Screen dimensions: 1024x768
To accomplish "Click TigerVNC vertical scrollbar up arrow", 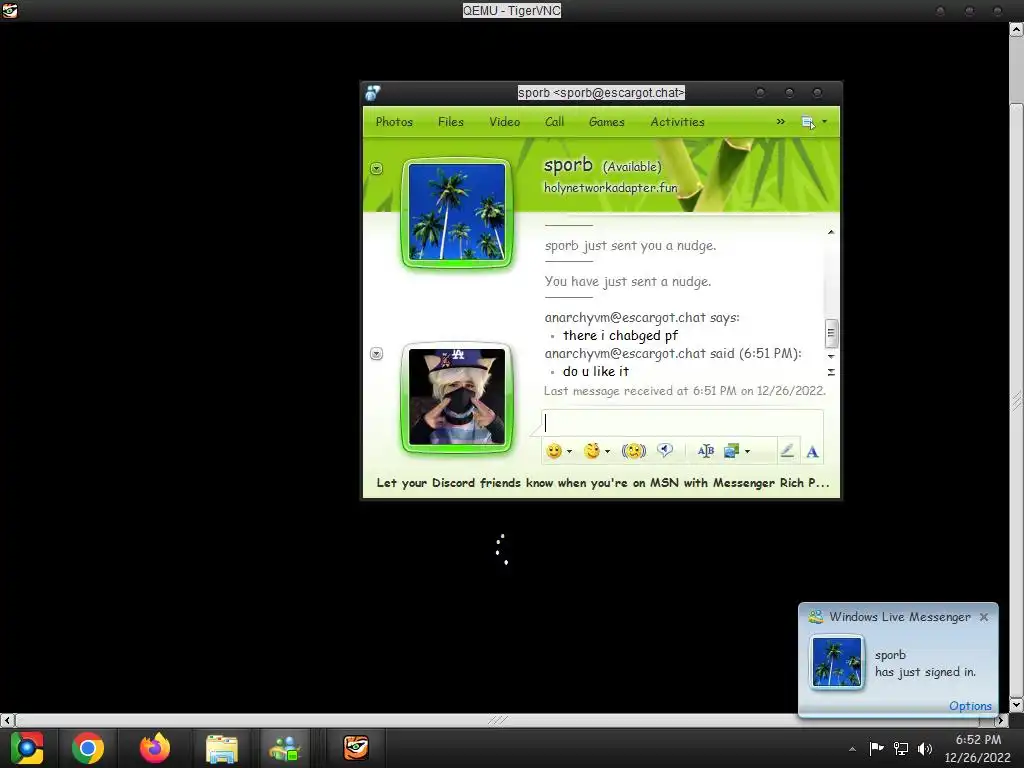I will pos(1016,30).
